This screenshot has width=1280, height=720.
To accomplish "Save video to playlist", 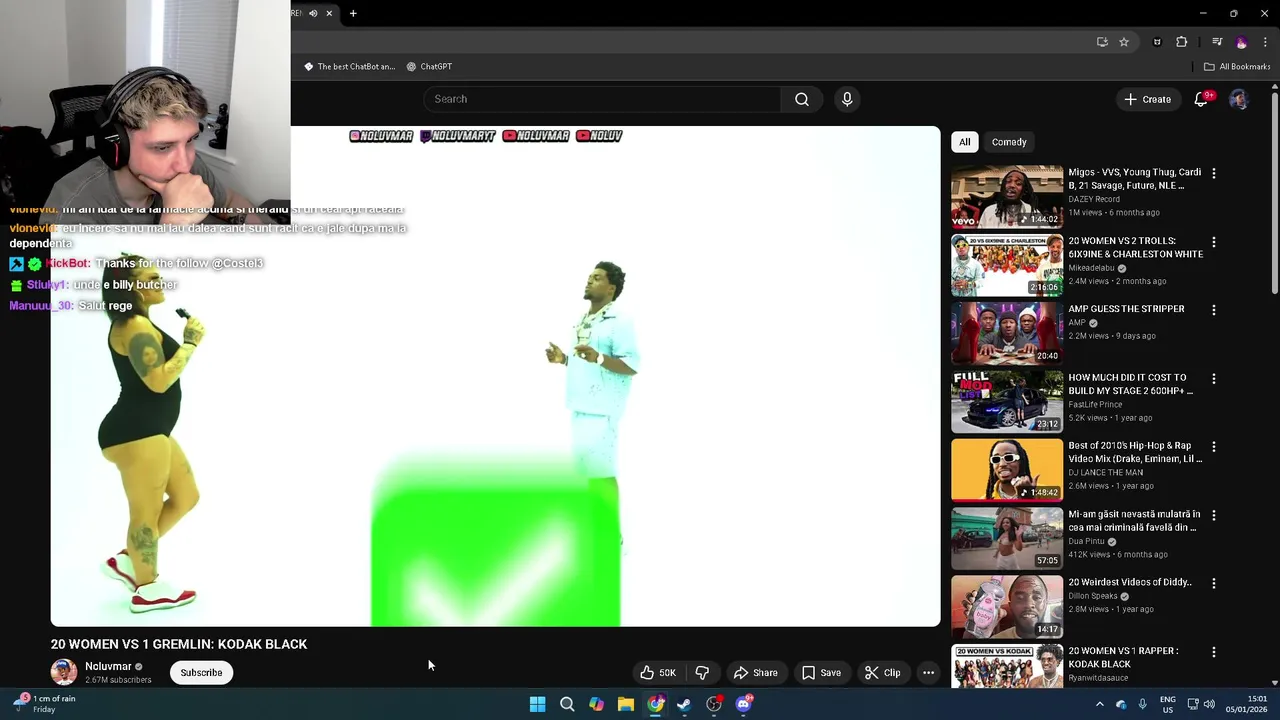I will (821, 673).
